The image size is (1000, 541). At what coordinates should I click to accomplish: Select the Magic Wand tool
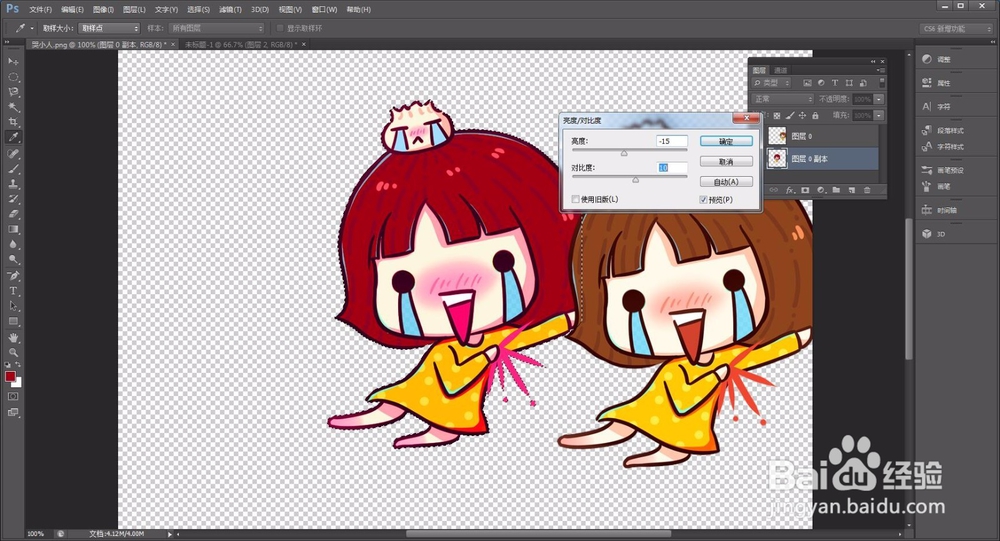coord(13,107)
